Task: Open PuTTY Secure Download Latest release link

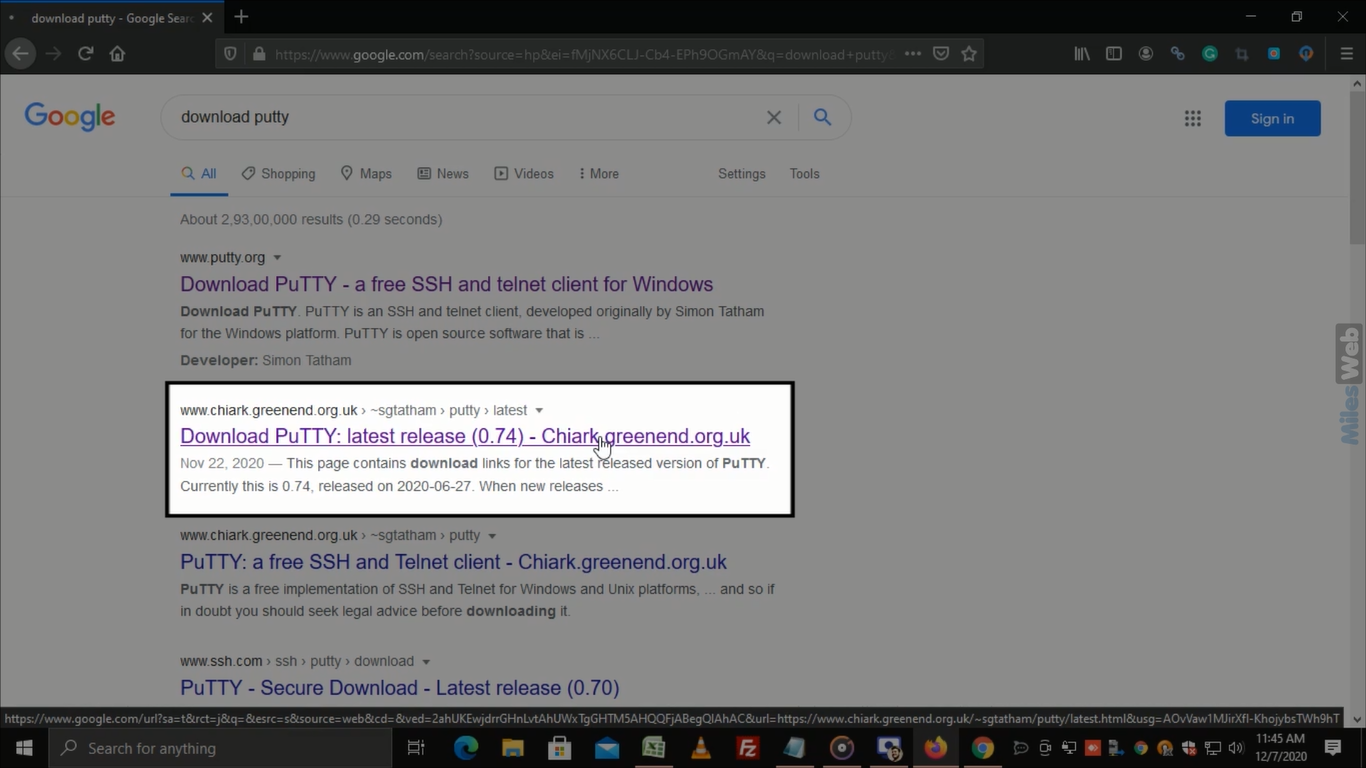Action: [x=399, y=688]
